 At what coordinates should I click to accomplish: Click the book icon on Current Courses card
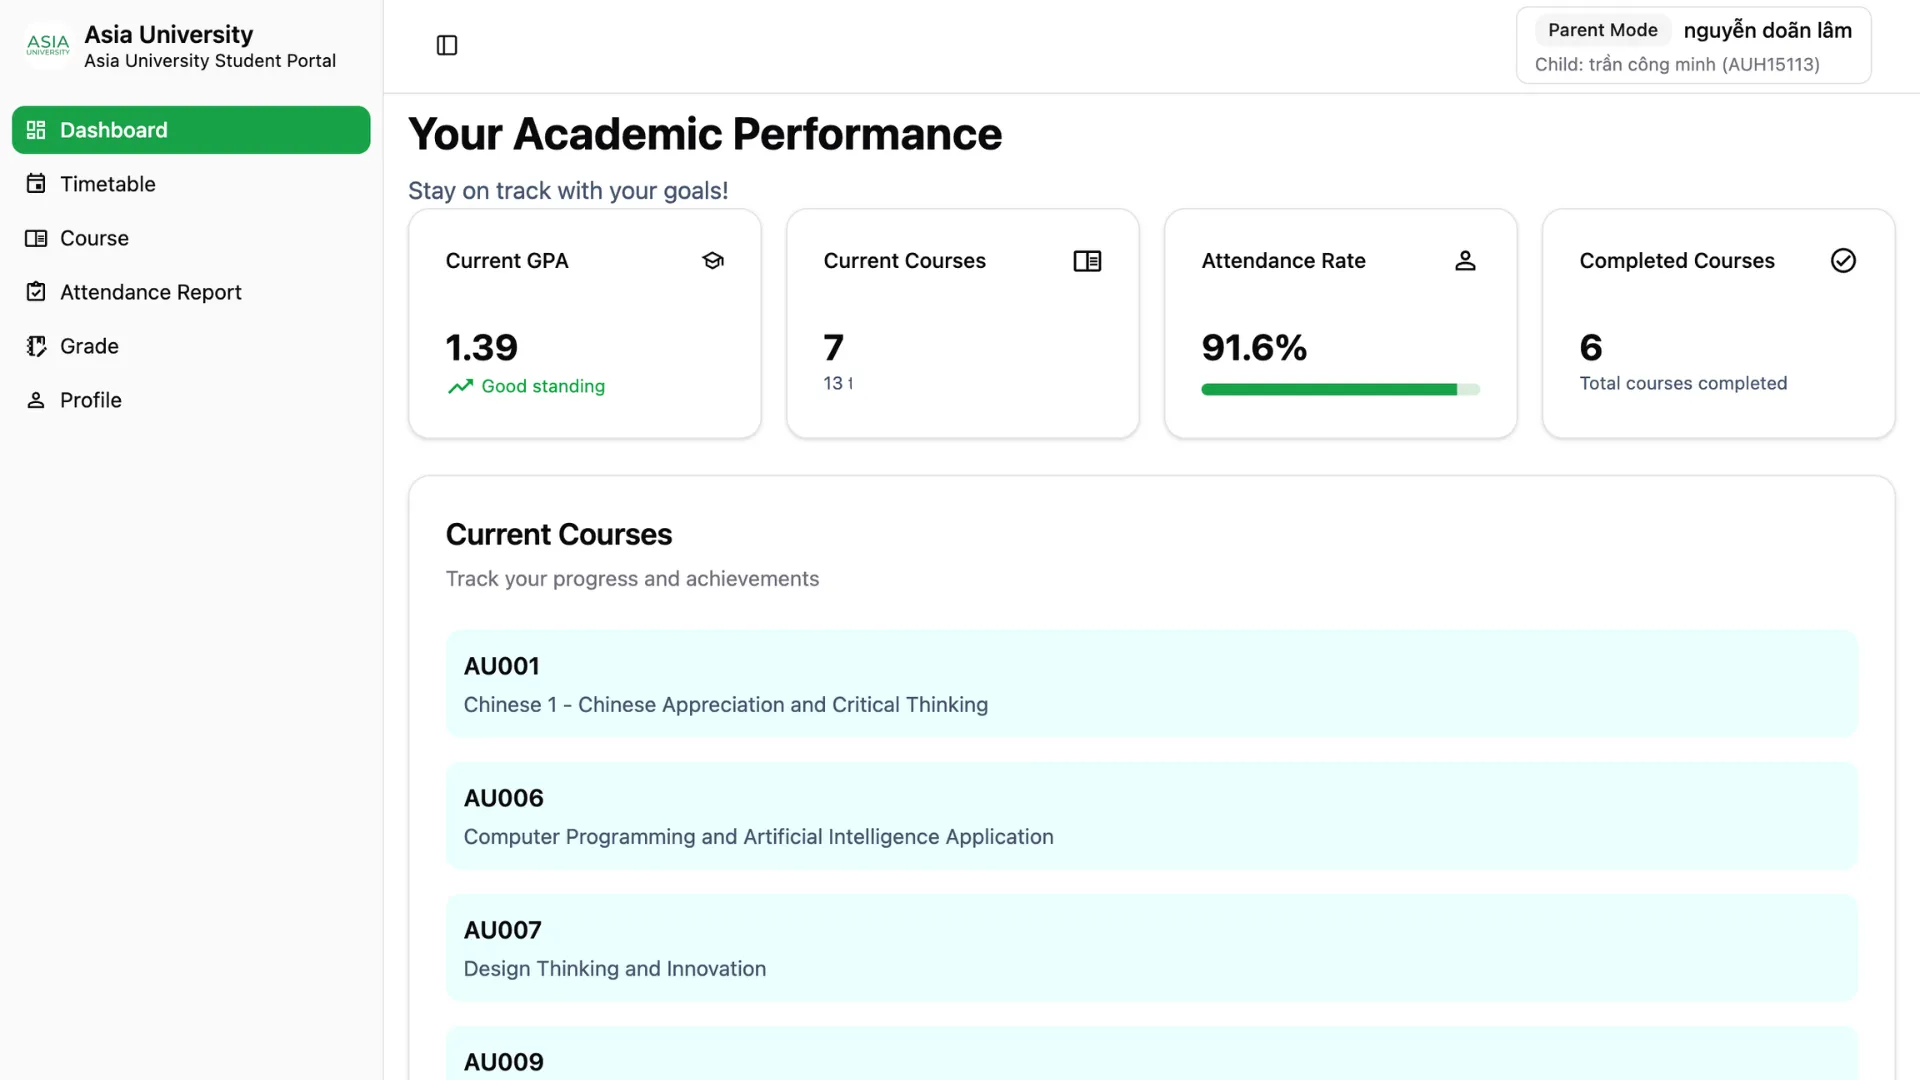pos(1088,260)
